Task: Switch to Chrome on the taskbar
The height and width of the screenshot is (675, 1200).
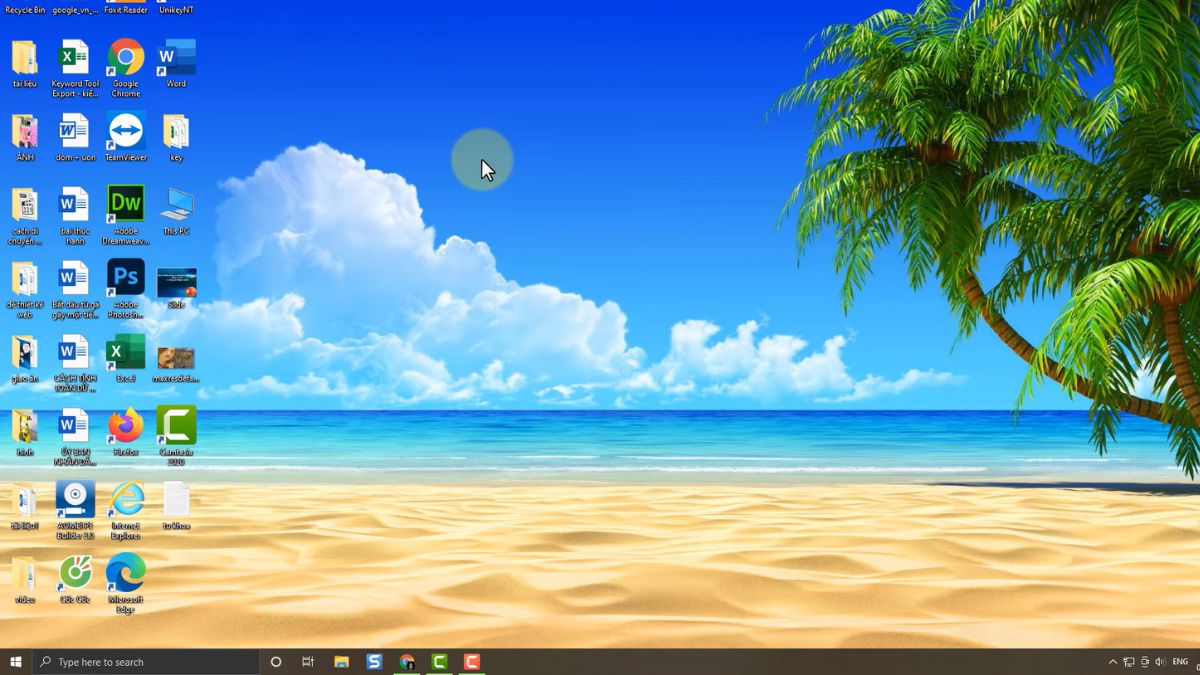Action: pos(407,662)
